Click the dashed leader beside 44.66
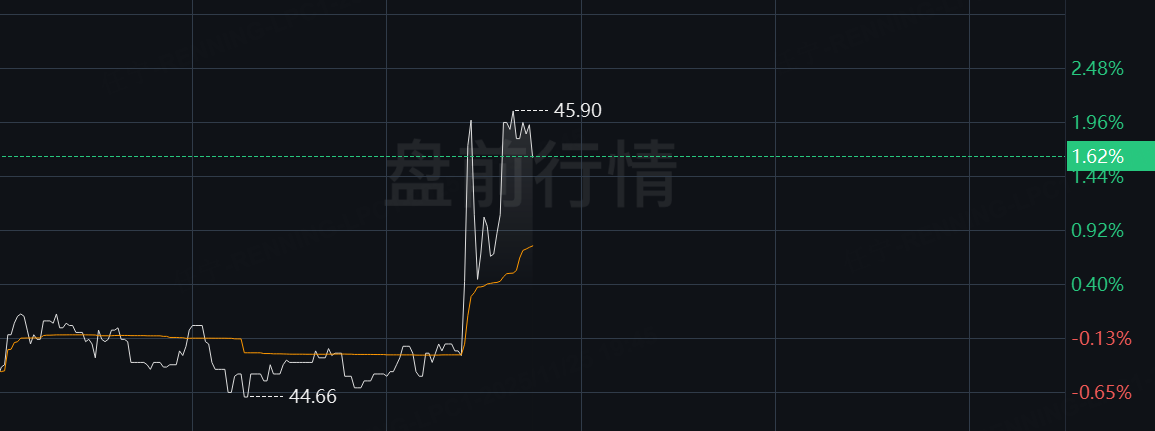This screenshot has width=1155, height=431. [265, 396]
